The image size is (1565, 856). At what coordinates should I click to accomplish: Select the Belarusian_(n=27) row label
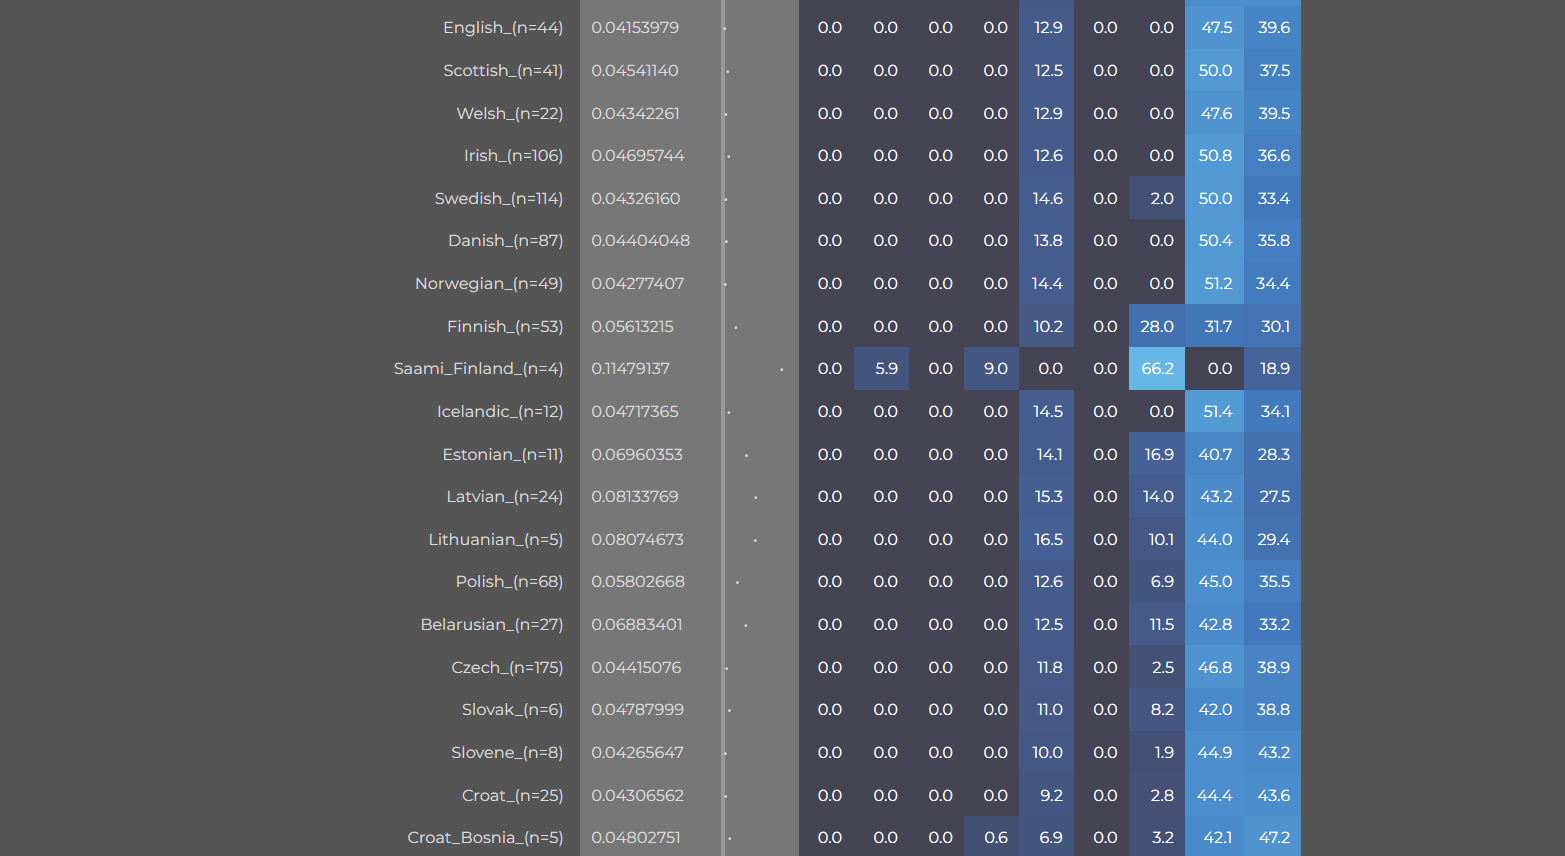pyautogui.click(x=492, y=625)
